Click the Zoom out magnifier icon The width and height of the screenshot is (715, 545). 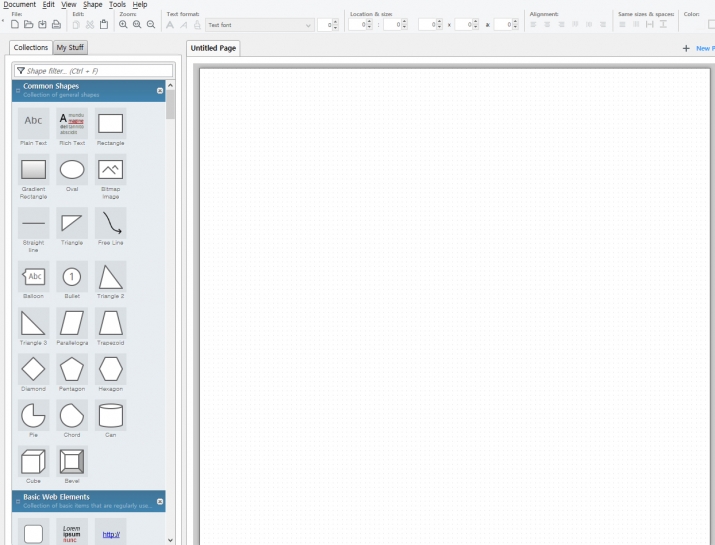pos(151,25)
